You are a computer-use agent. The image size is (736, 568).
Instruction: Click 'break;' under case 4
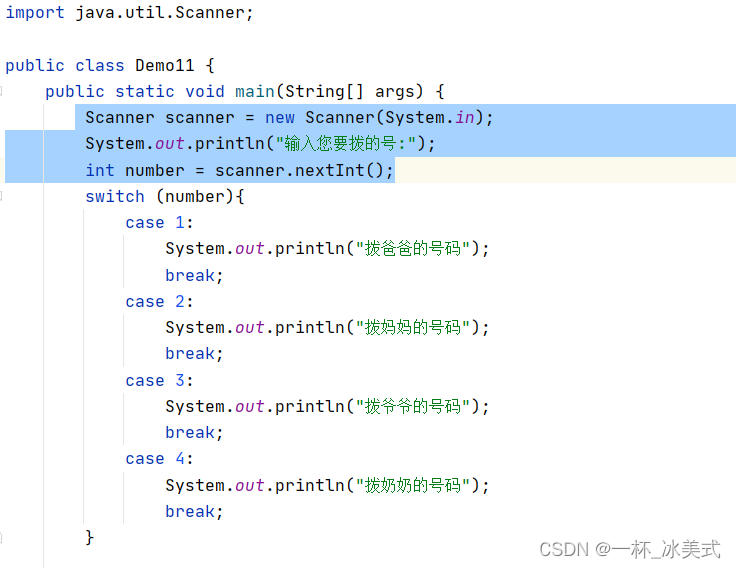[x=194, y=511]
